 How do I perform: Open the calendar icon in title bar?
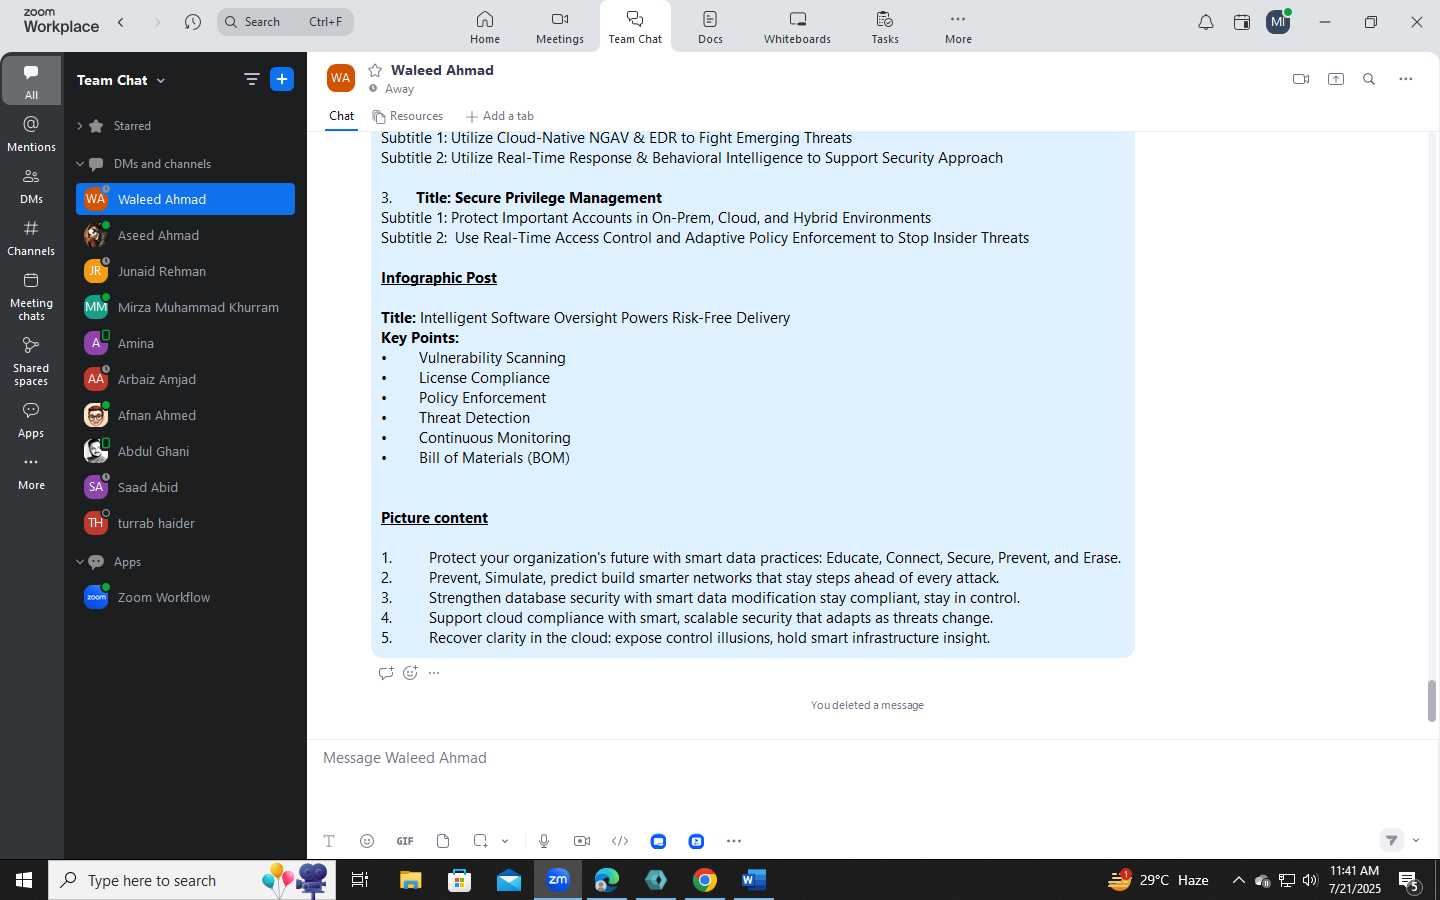(1242, 22)
